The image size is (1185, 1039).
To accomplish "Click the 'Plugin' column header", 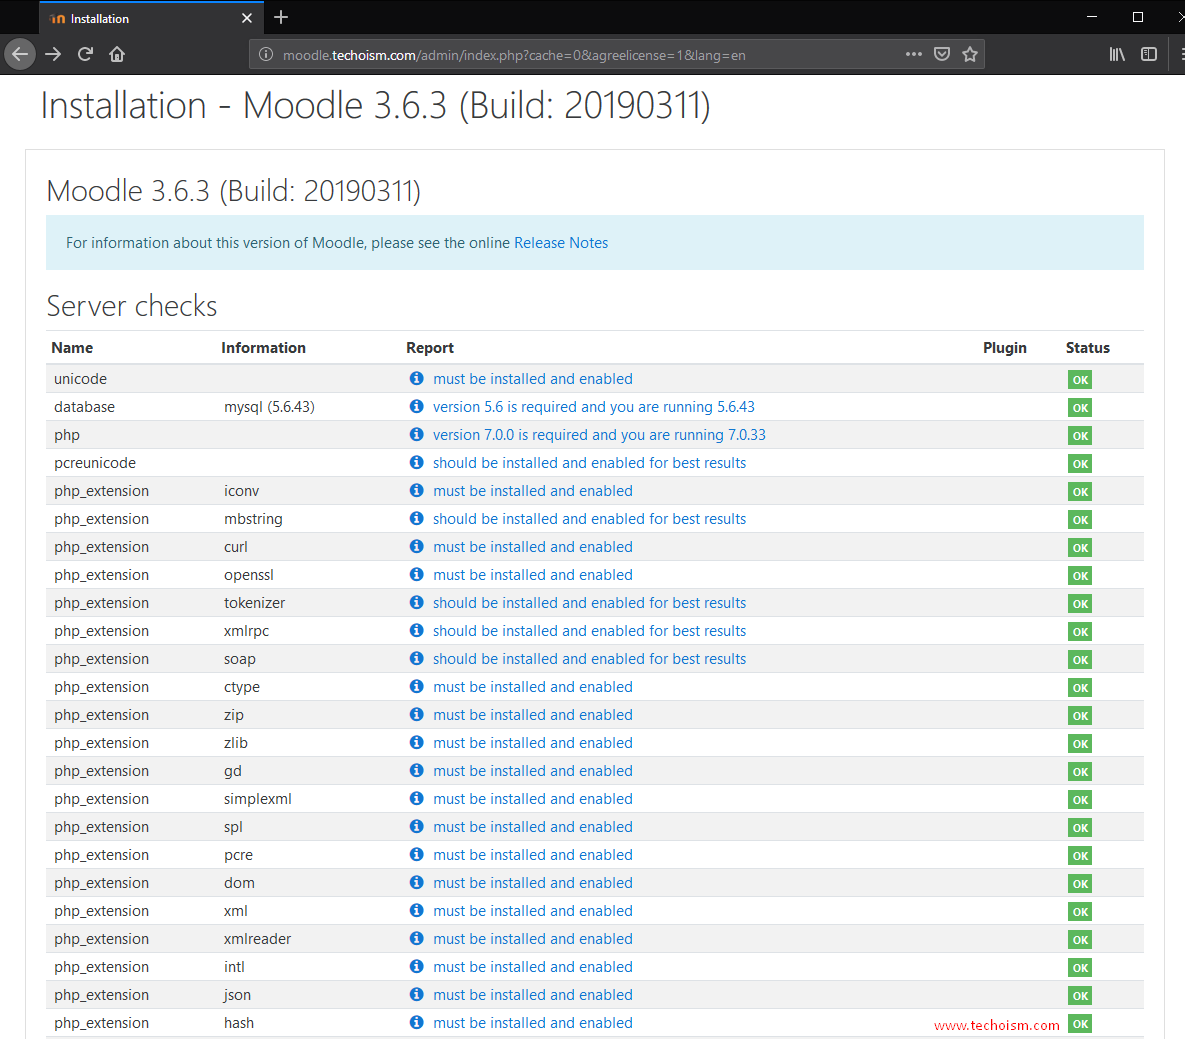I will pos(1004,348).
